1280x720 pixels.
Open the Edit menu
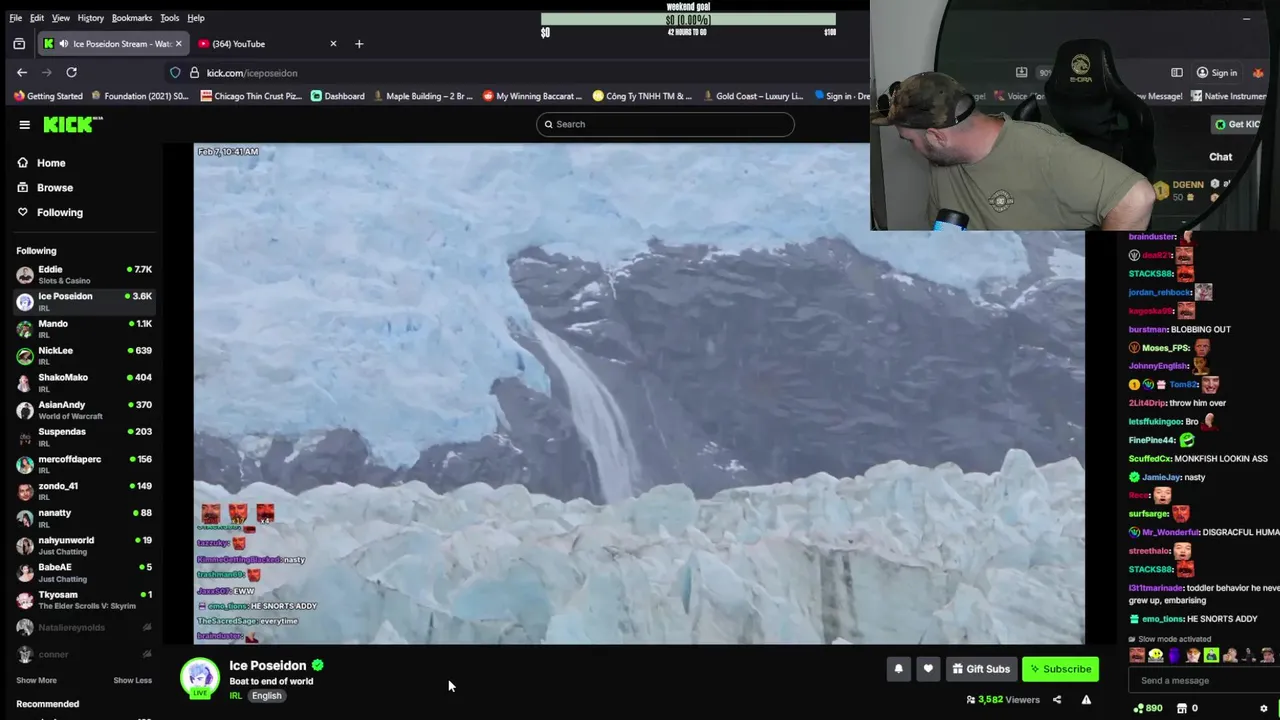tap(37, 18)
